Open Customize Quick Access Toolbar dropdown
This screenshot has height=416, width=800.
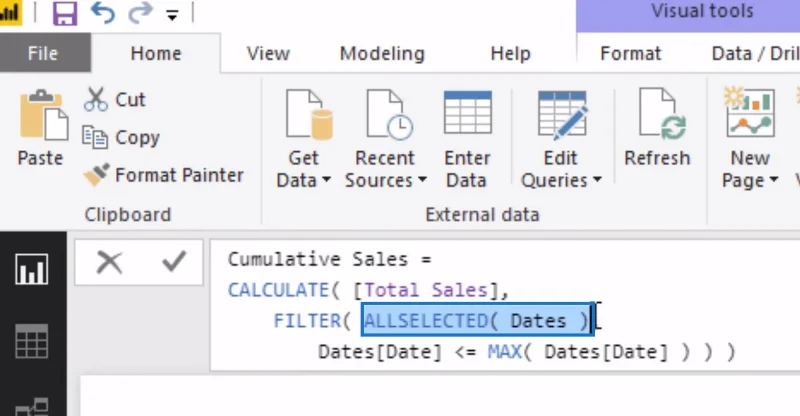click(172, 16)
